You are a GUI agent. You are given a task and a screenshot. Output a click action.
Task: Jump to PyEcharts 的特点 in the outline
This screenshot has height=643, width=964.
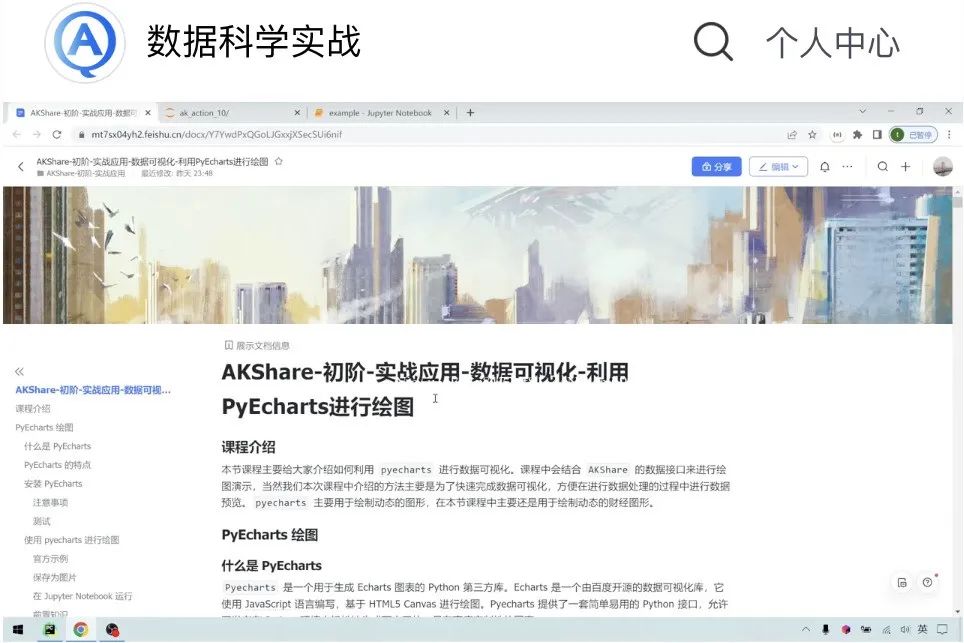[57, 465]
